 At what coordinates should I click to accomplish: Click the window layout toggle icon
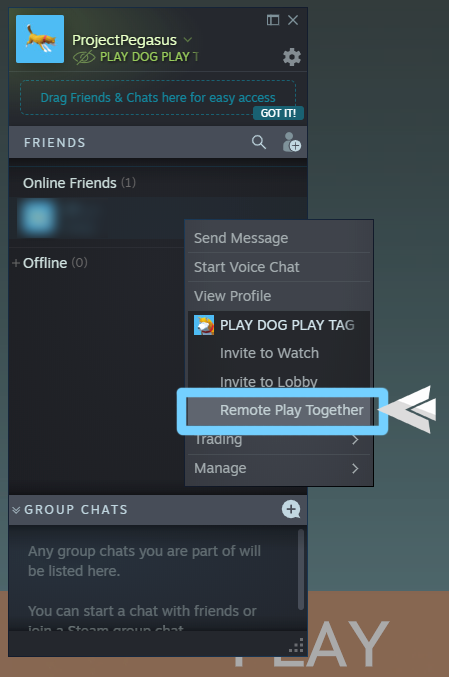pyautogui.click(x=273, y=20)
